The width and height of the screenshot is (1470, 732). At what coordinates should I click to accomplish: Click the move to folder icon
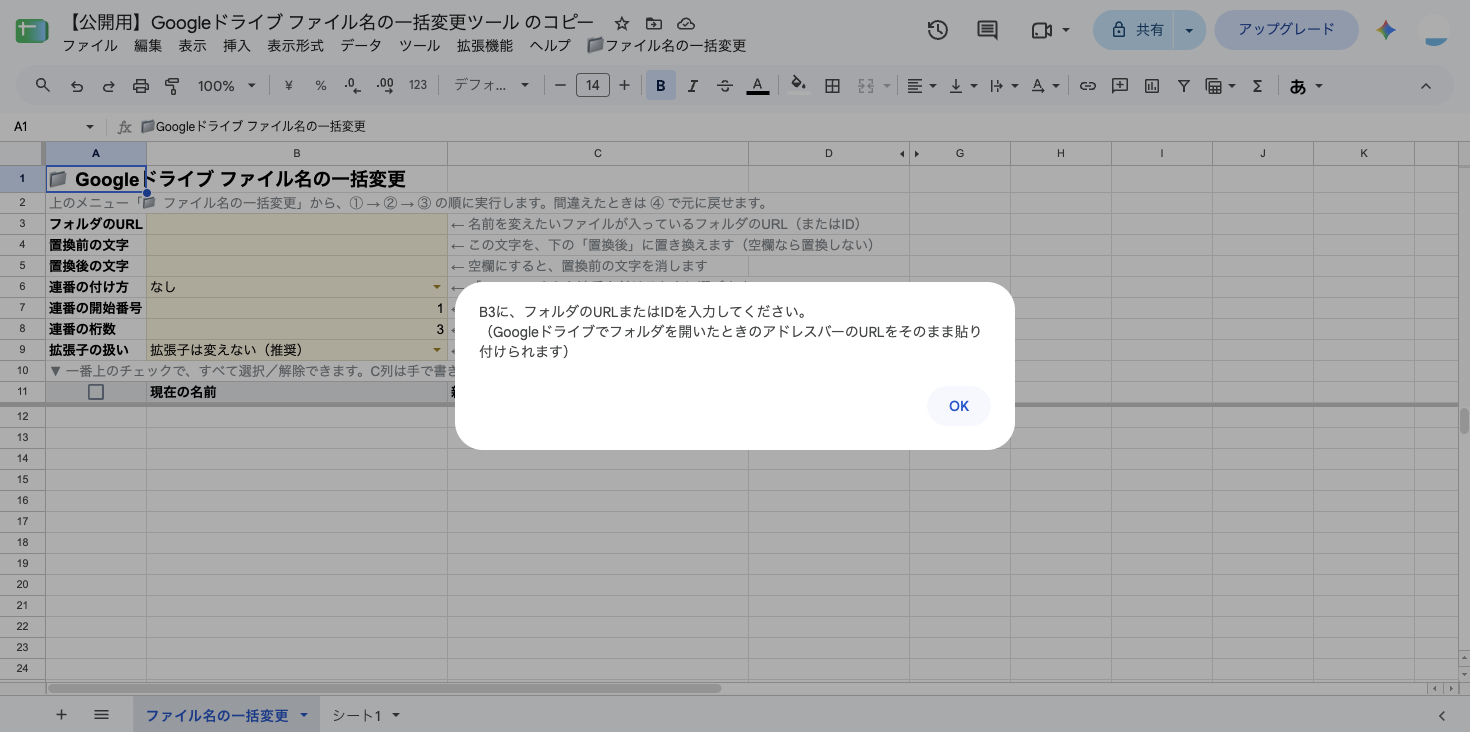(653, 23)
